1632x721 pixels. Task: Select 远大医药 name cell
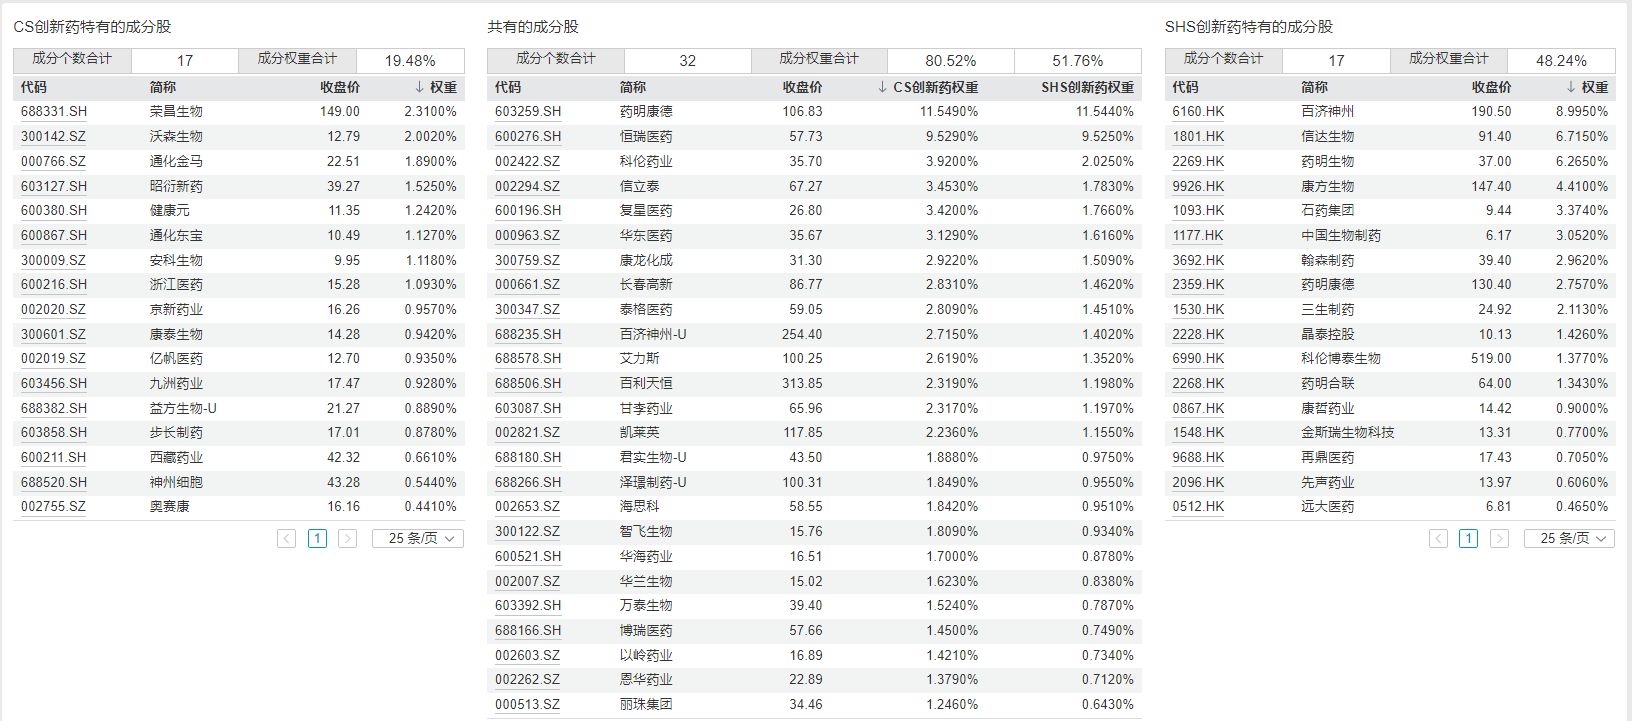click(x=1328, y=507)
